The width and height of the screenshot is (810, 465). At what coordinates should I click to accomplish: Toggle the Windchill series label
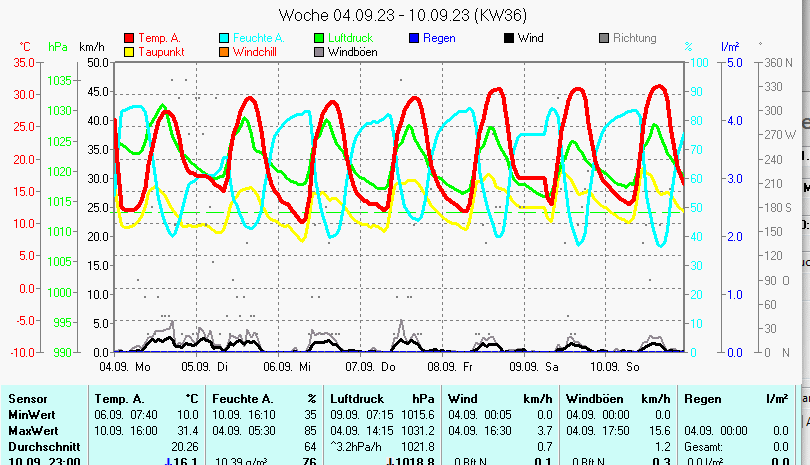258,52
